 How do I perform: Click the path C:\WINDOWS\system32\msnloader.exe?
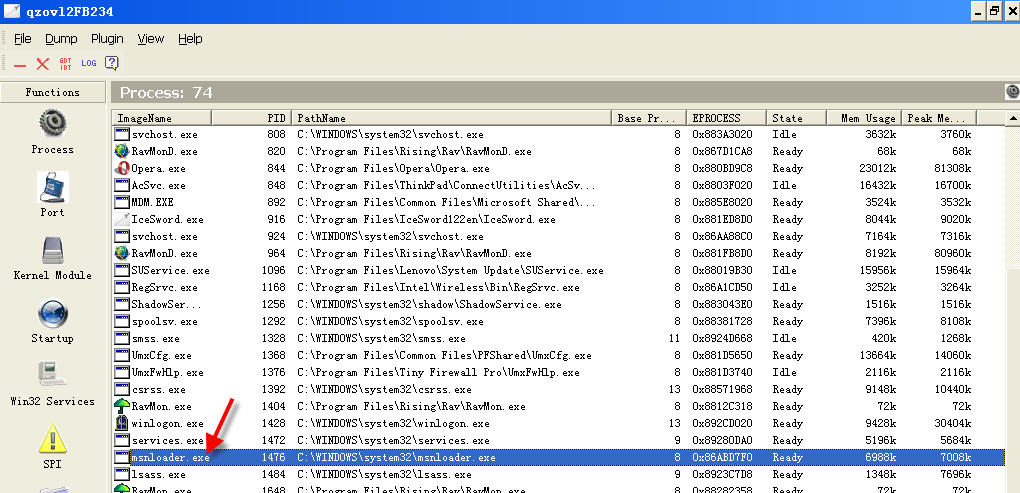[x=396, y=457]
